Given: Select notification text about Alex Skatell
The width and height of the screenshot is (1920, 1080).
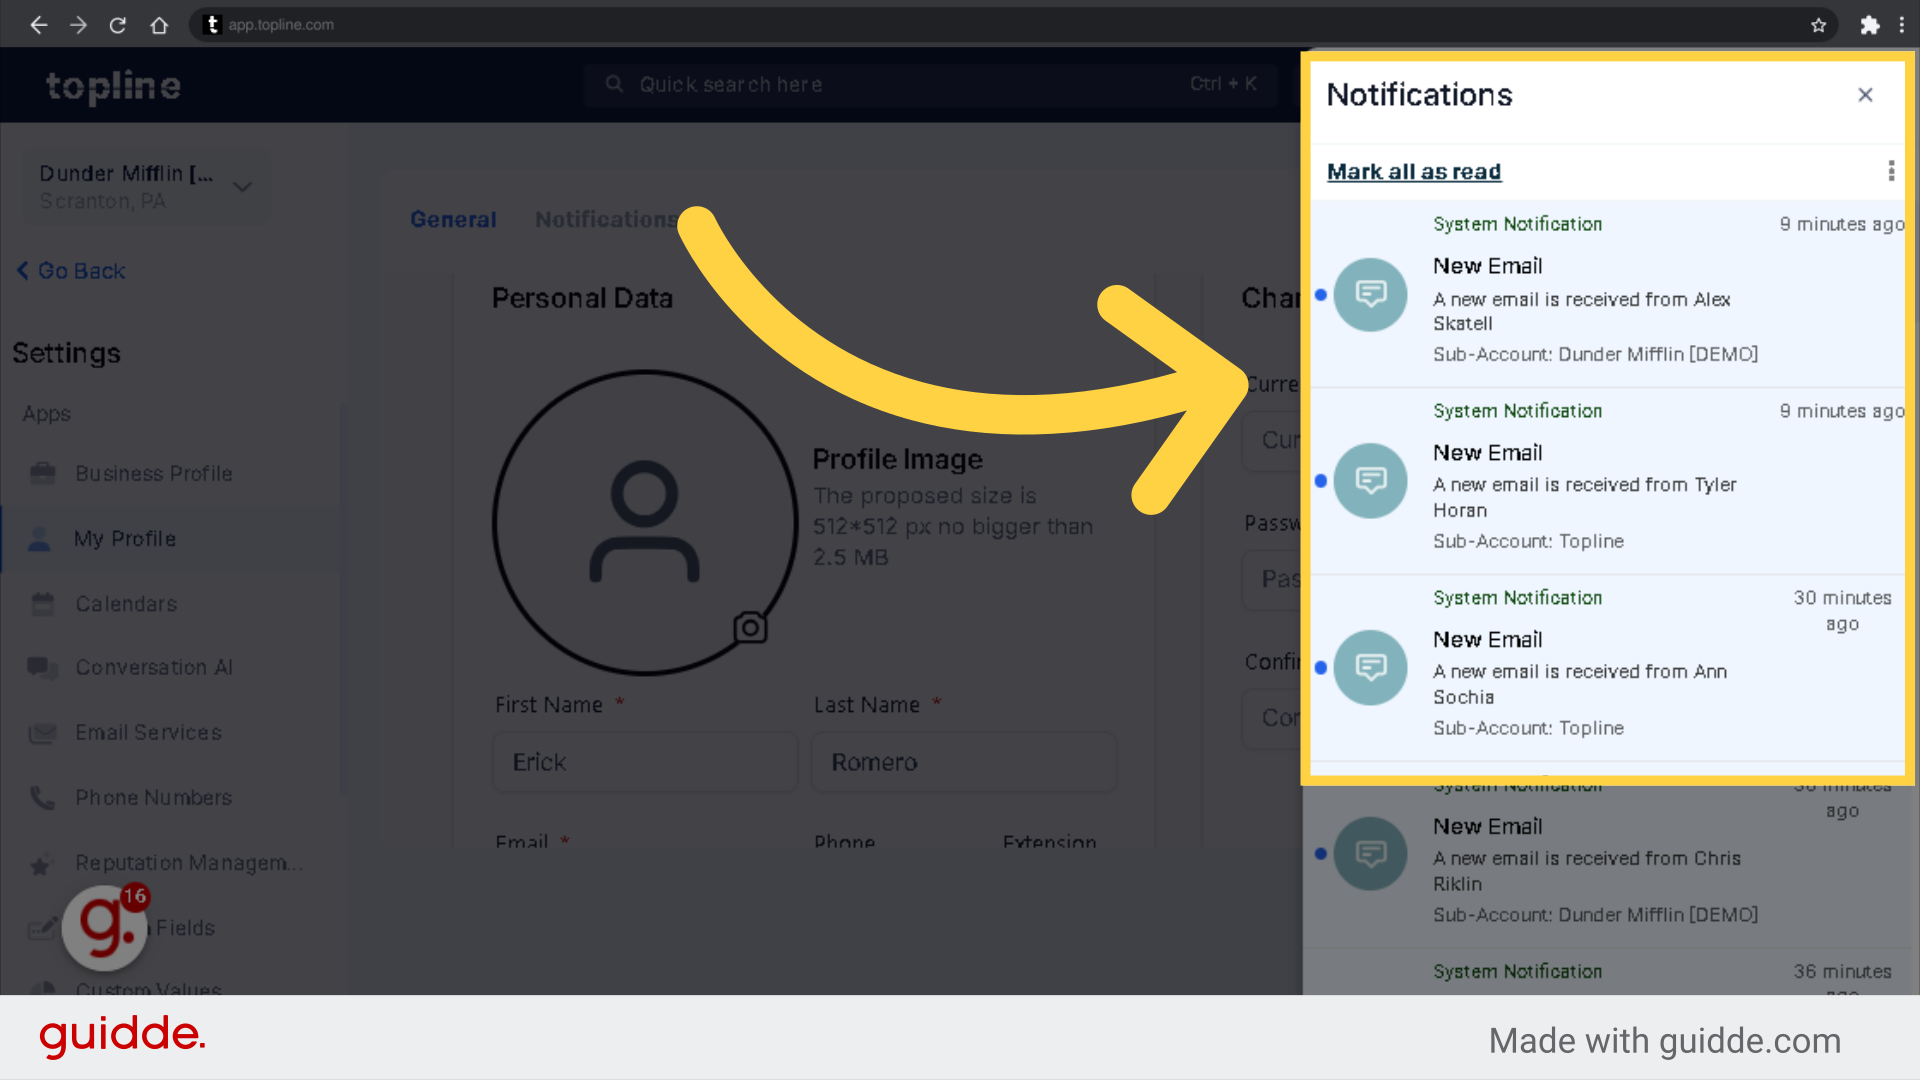Looking at the screenshot, I should 1581,311.
